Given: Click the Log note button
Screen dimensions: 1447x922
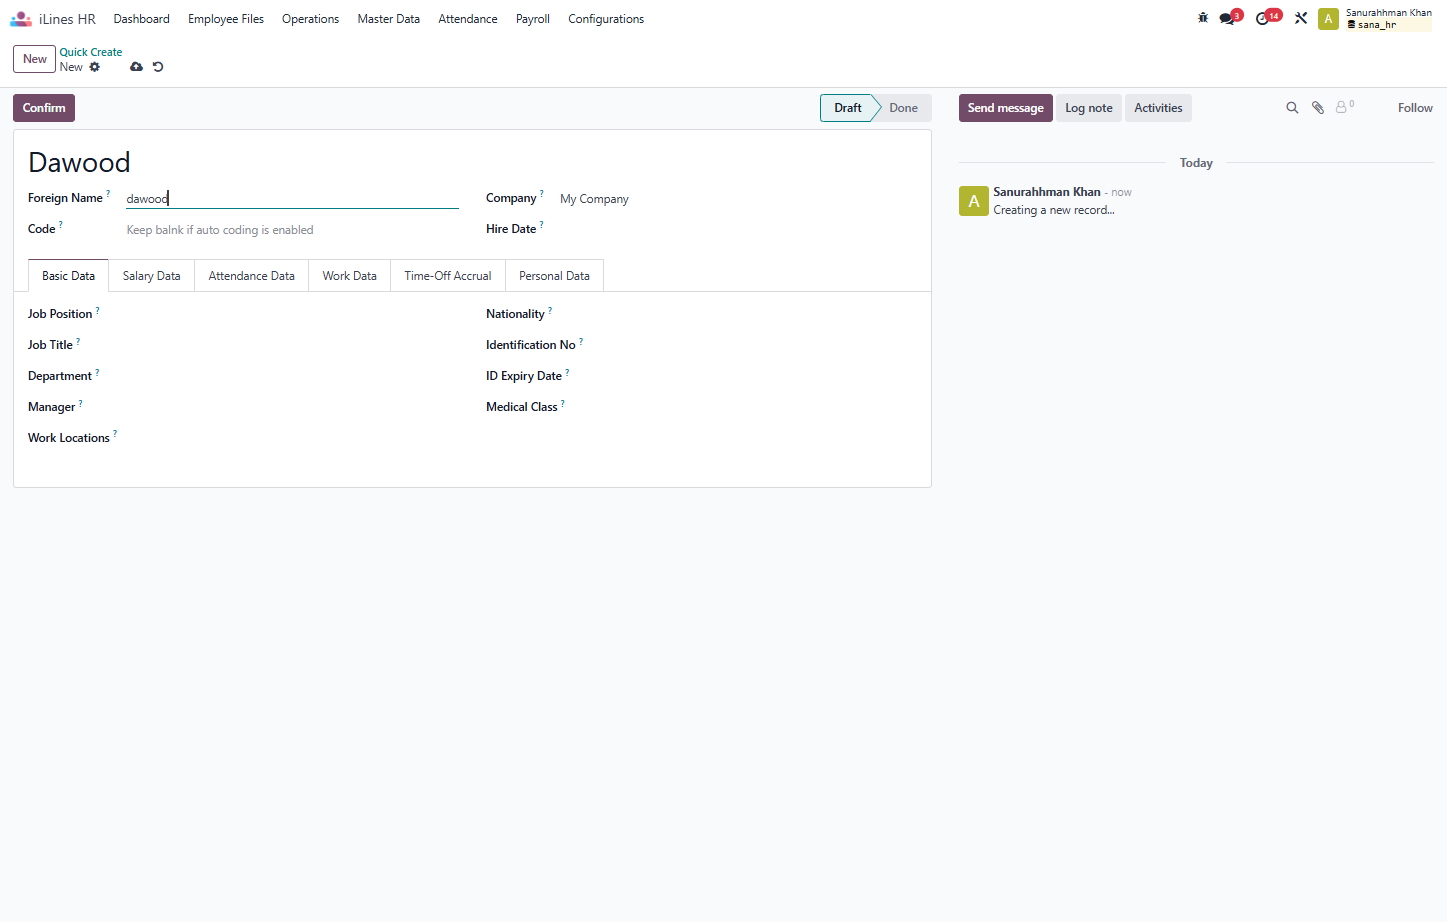Looking at the screenshot, I should [x=1089, y=108].
